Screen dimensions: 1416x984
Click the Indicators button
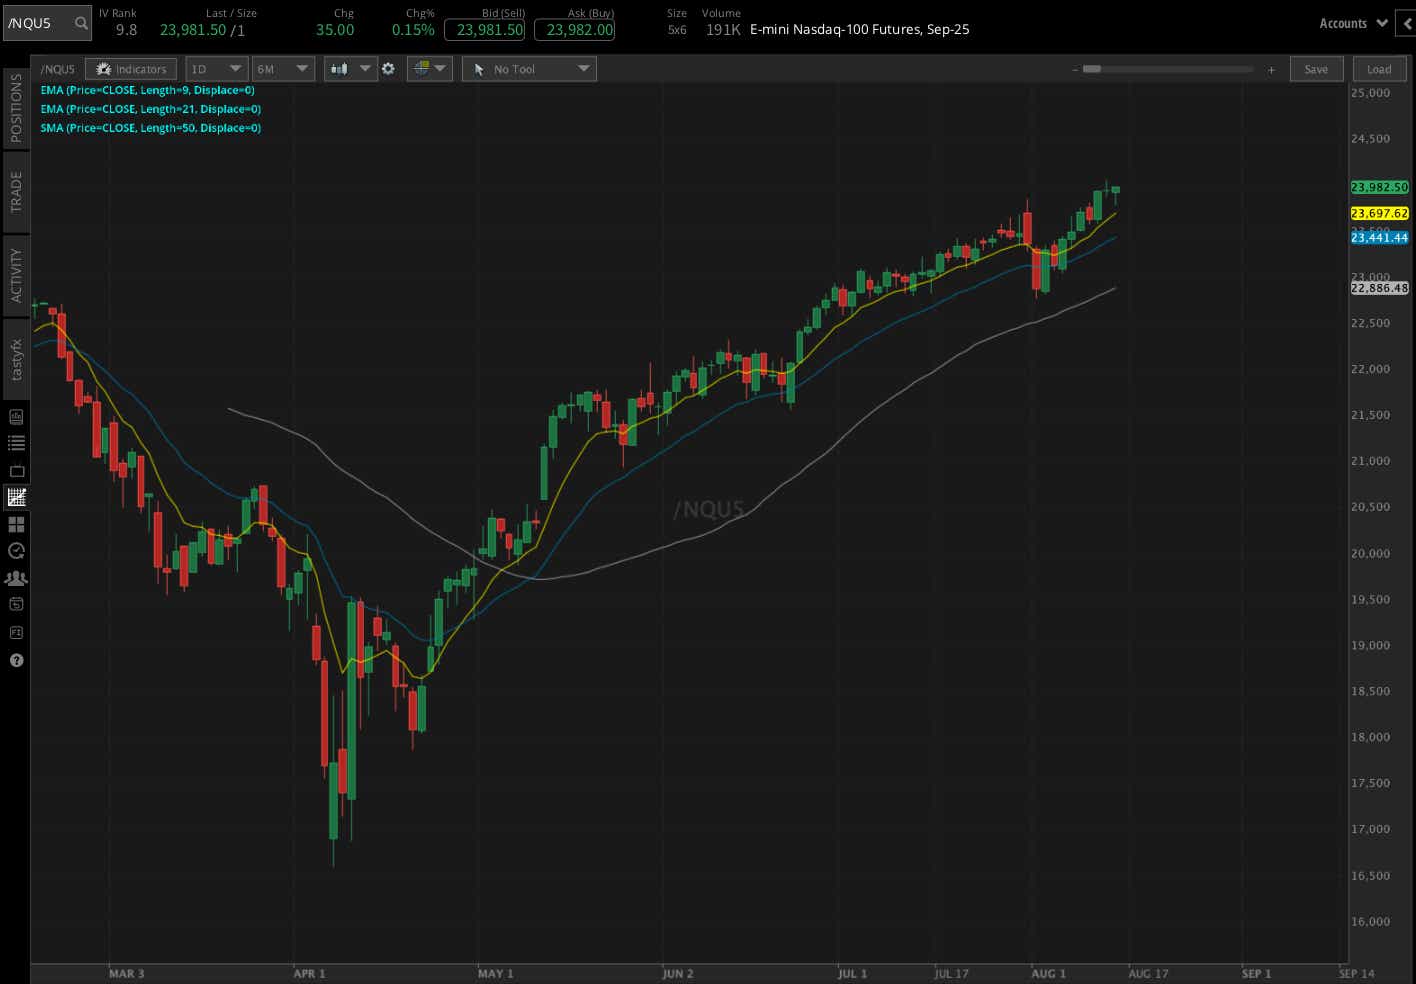(x=131, y=69)
